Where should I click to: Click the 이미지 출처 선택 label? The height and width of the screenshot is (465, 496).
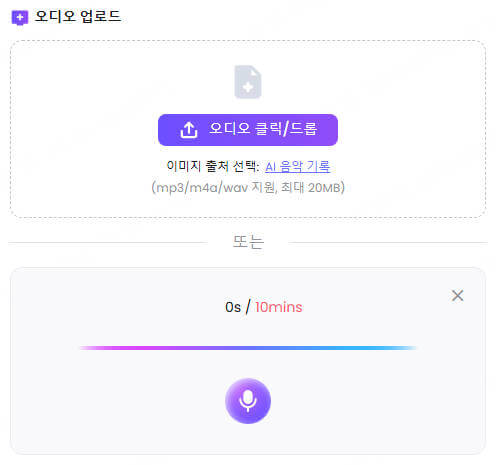[x=213, y=166]
